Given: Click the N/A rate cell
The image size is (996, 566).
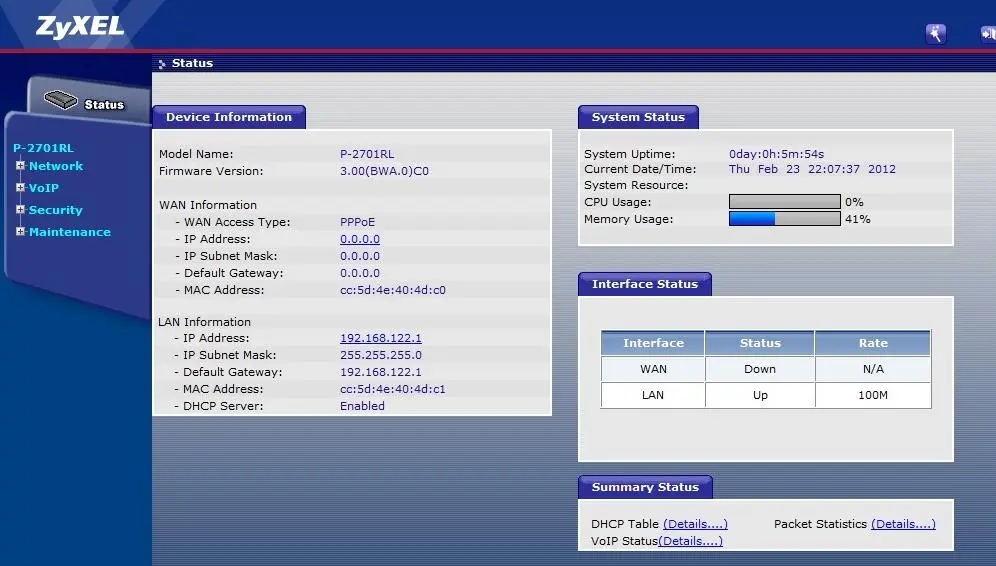Looking at the screenshot, I should [x=873, y=369].
